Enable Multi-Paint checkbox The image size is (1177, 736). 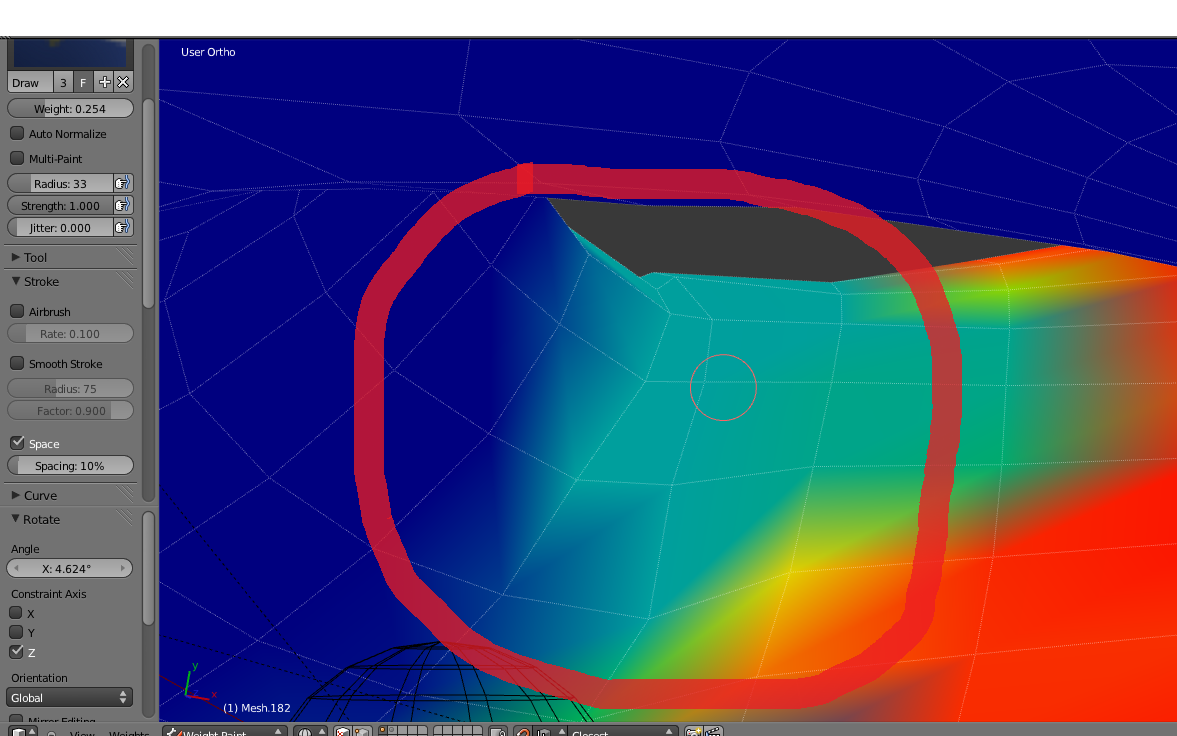pyautogui.click(x=17, y=158)
